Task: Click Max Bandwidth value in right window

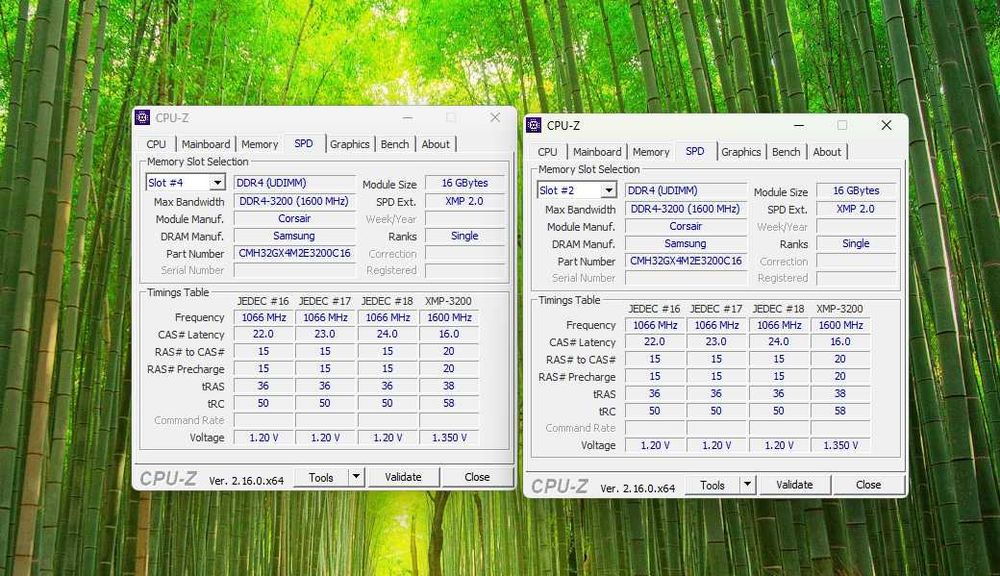Action: (686, 209)
